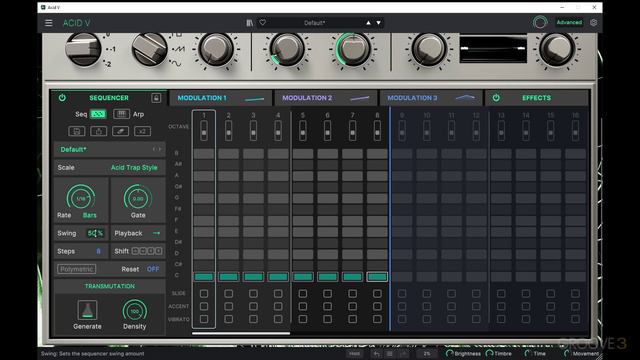Image resolution: width=640 pixels, height=360 pixels.
Task: Open the Modulation 2 tab
Action: click(x=326, y=98)
